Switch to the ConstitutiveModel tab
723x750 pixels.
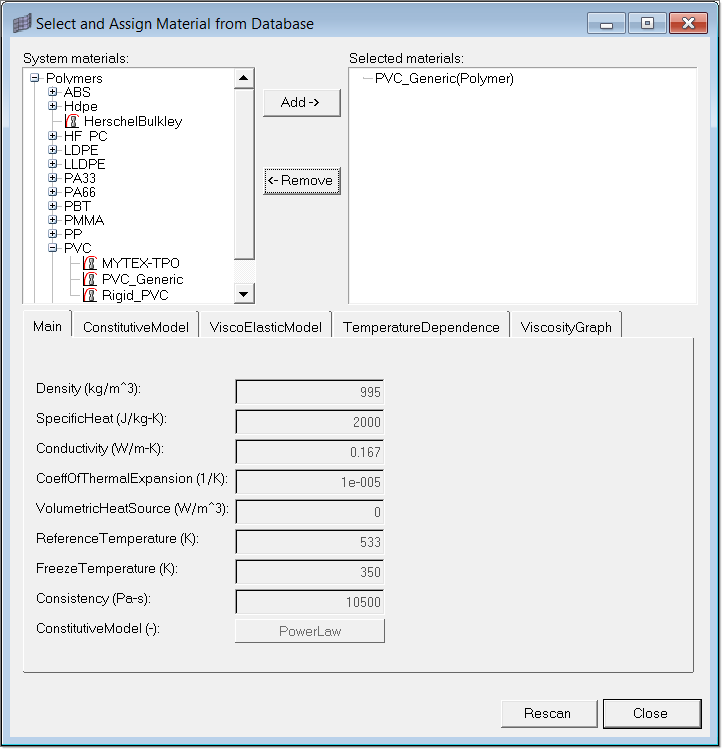135,327
